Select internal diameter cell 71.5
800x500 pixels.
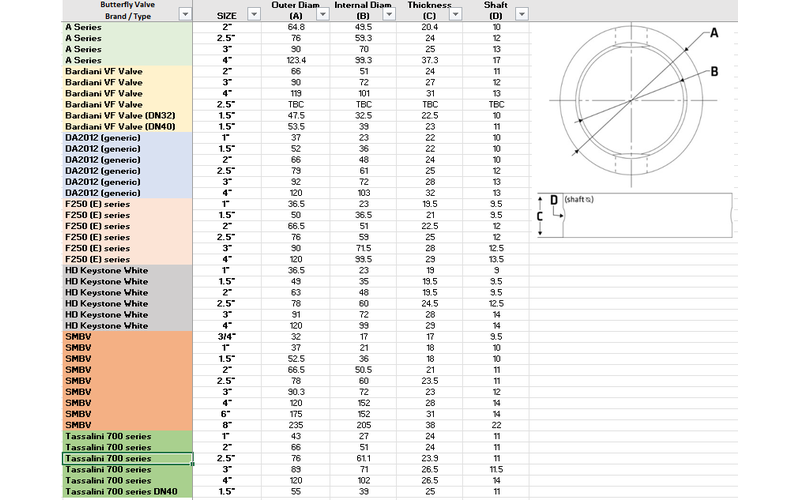point(363,248)
